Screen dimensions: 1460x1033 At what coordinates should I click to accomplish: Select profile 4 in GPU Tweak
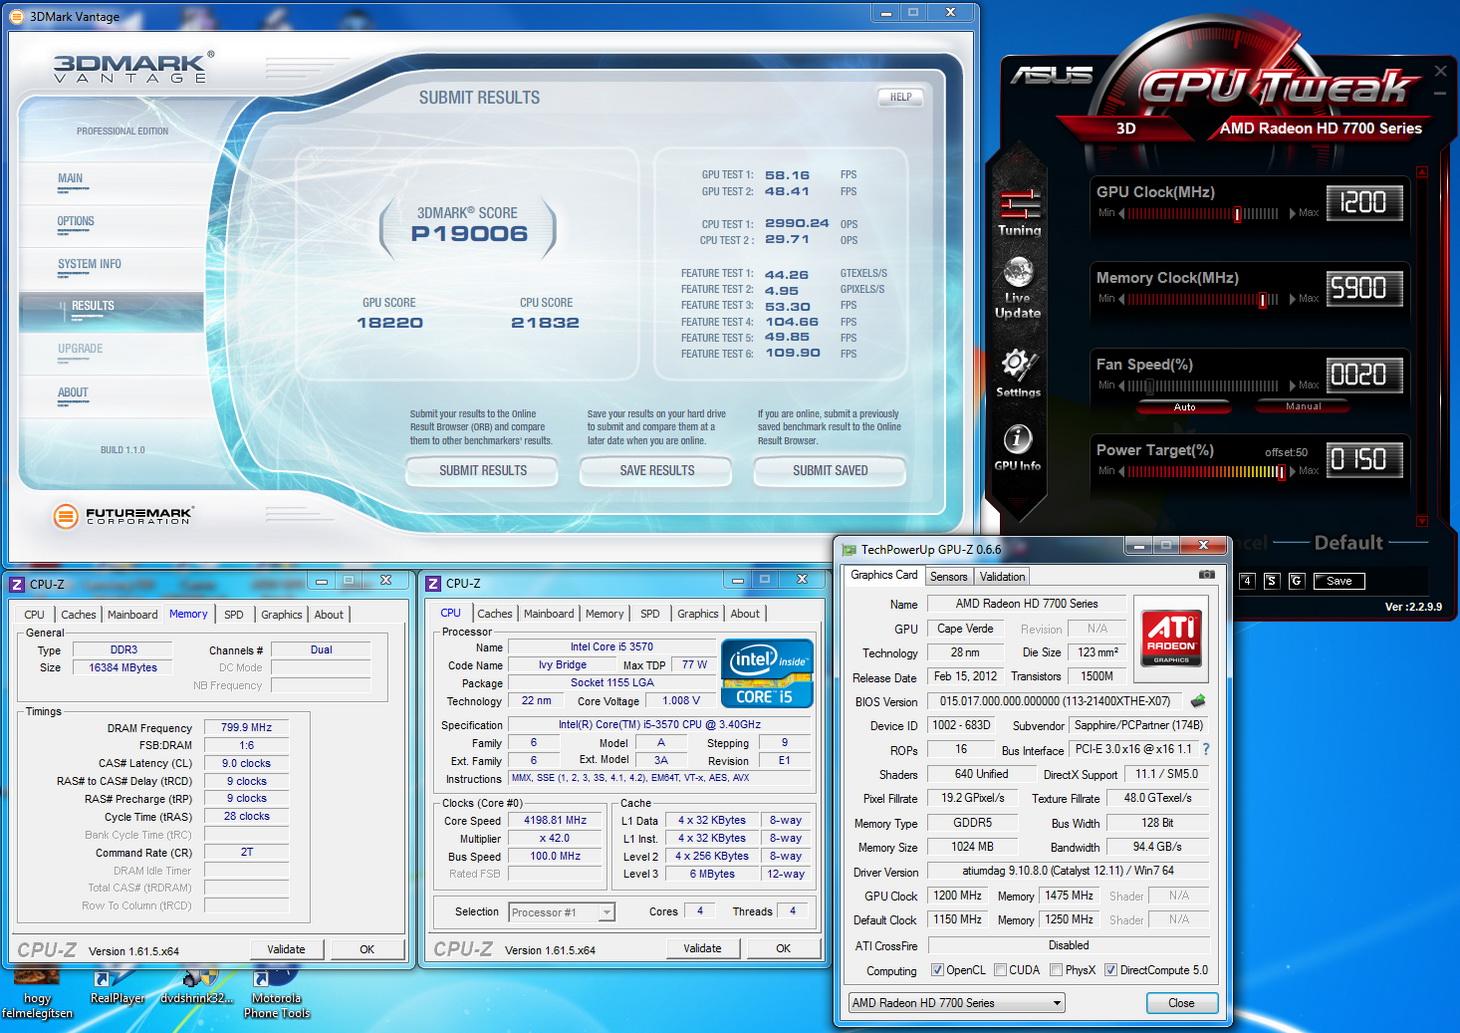[1247, 581]
